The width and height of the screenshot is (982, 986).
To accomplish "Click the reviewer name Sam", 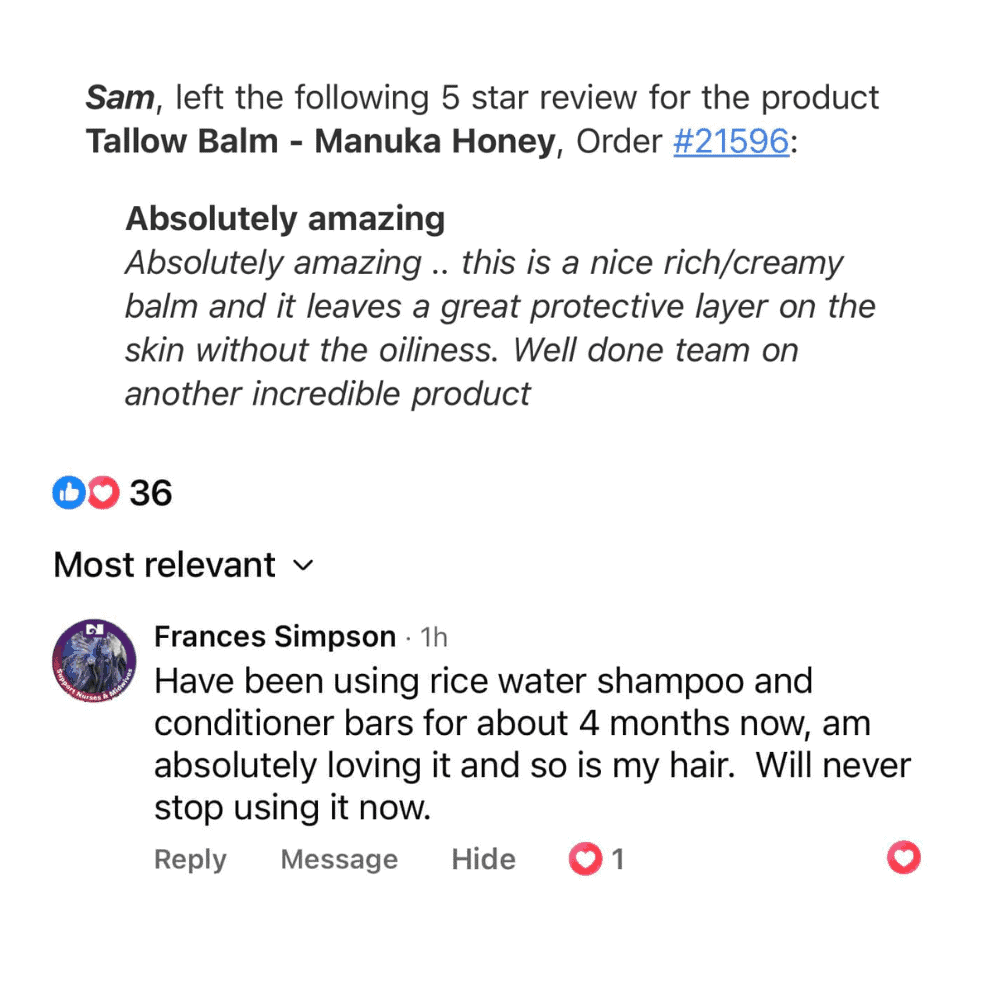I will (121, 98).
